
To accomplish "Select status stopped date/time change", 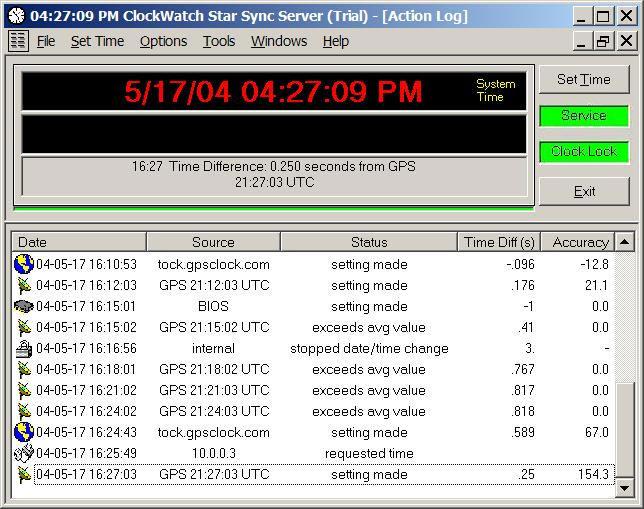I will [x=369, y=349].
